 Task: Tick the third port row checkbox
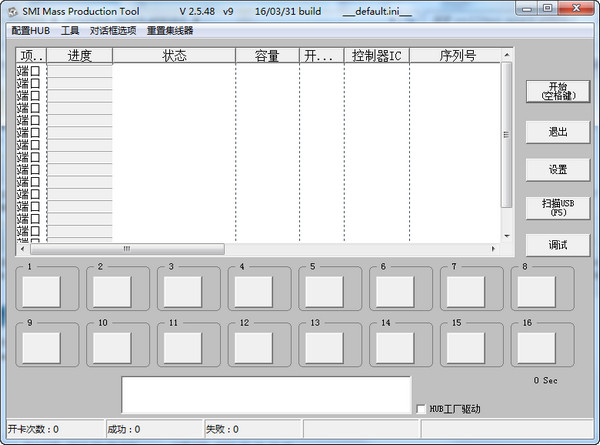click(x=35, y=95)
